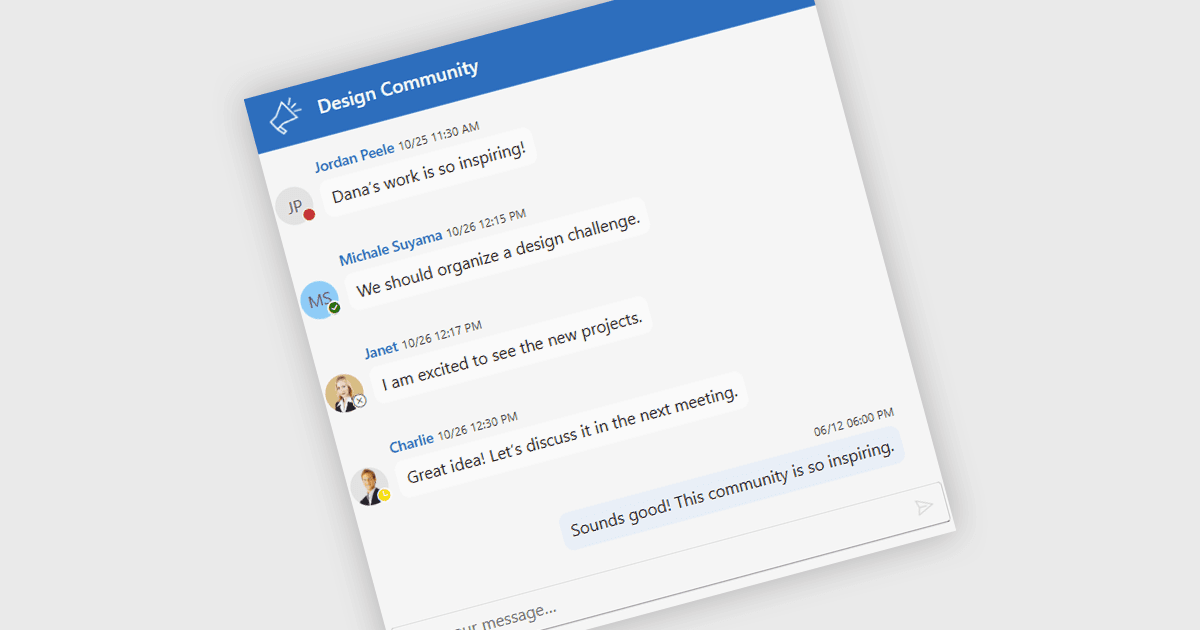Click the Michale Suyama author name
Screen dimensions: 1200x630
[390, 248]
